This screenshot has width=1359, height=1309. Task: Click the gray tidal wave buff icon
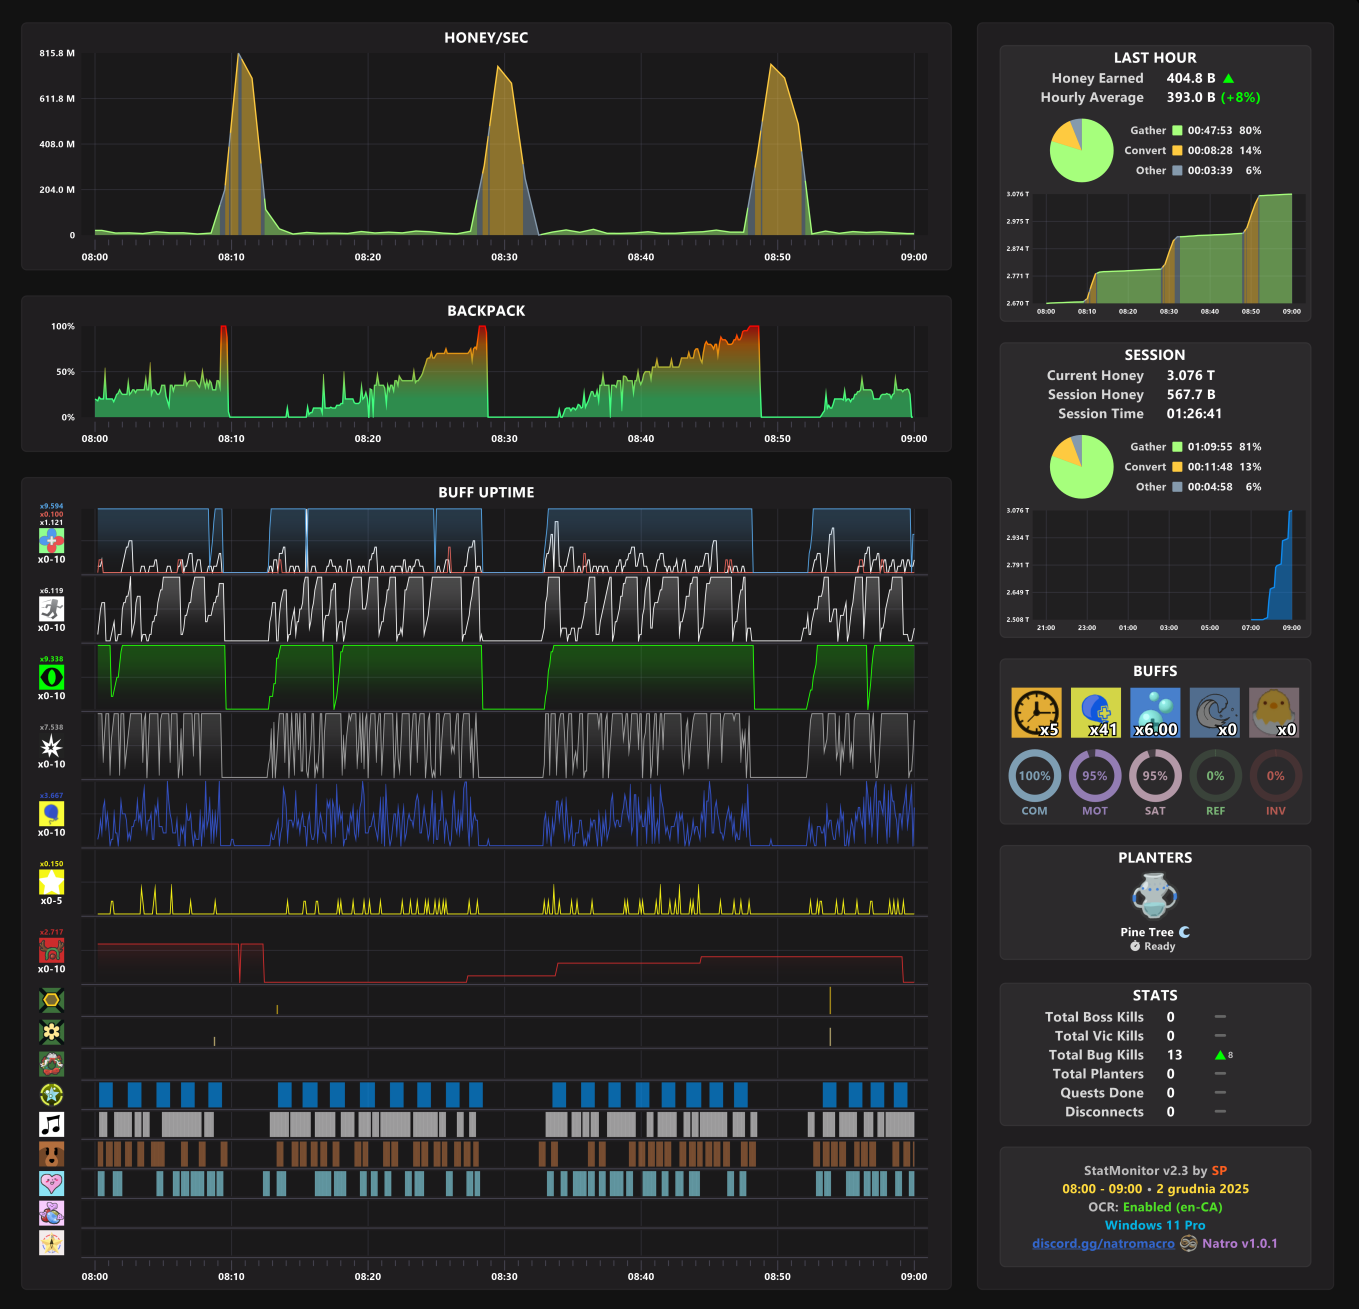click(1215, 713)
